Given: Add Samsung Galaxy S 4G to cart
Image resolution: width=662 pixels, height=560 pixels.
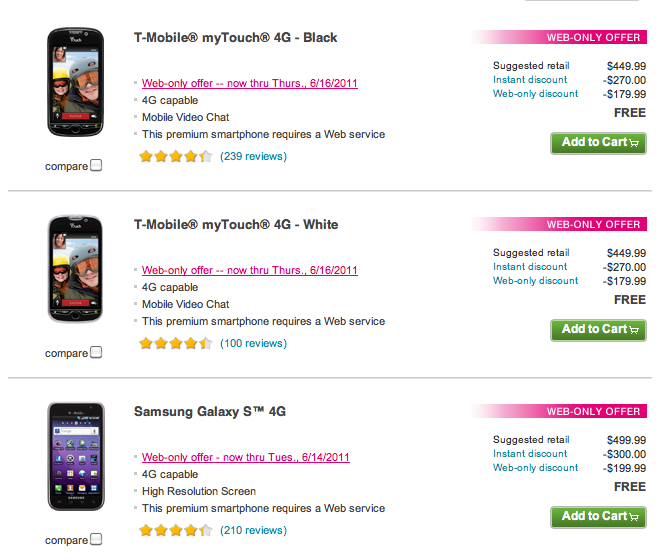Looking at the screenshot, I should point(598,517).
